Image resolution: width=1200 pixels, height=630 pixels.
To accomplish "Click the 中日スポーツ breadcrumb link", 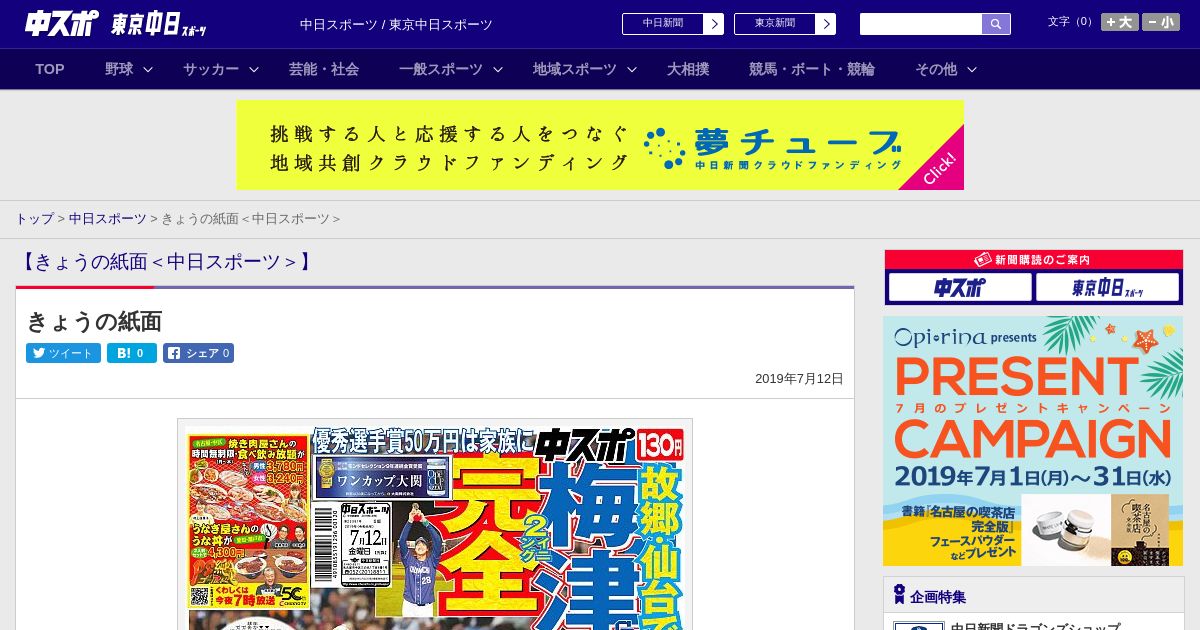I will click(x=108, y=218).
